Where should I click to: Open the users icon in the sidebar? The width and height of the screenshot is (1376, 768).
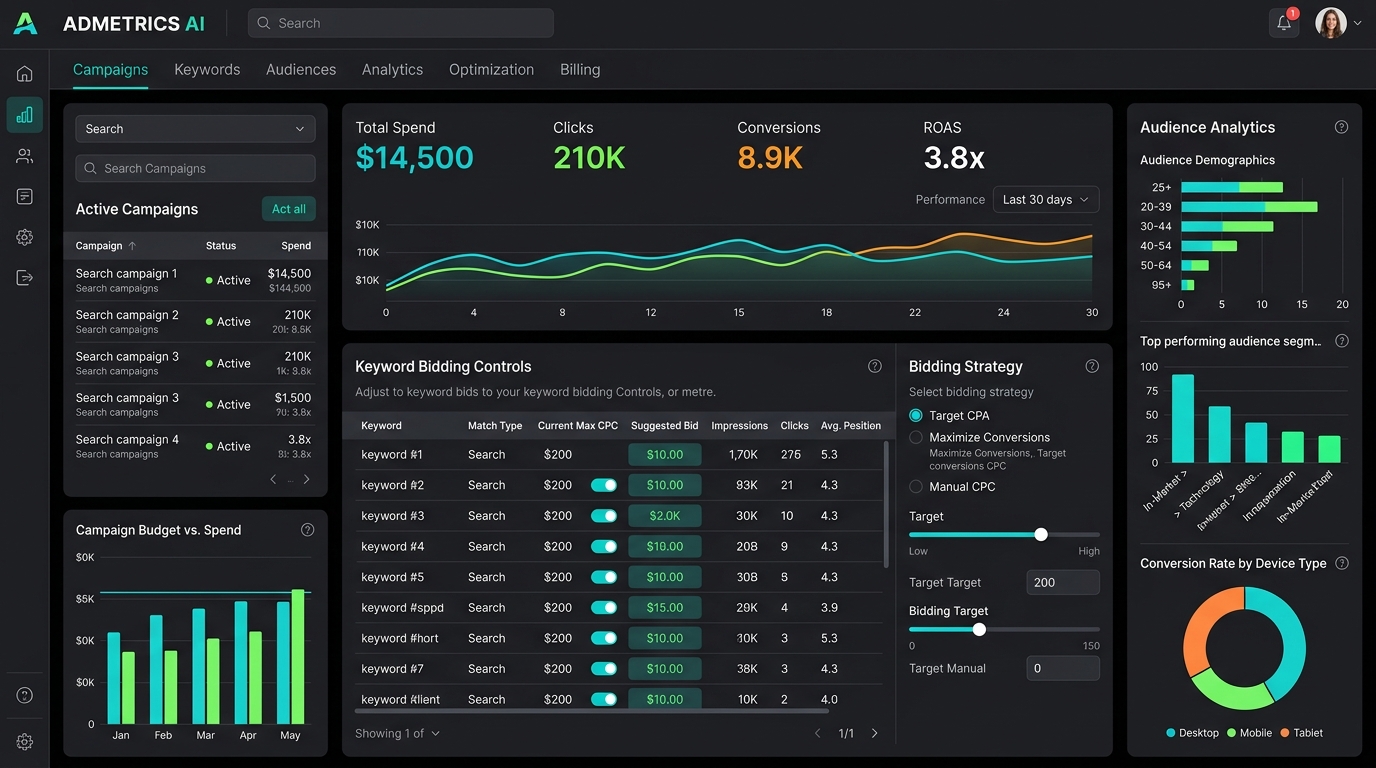[x=25, y=156]
